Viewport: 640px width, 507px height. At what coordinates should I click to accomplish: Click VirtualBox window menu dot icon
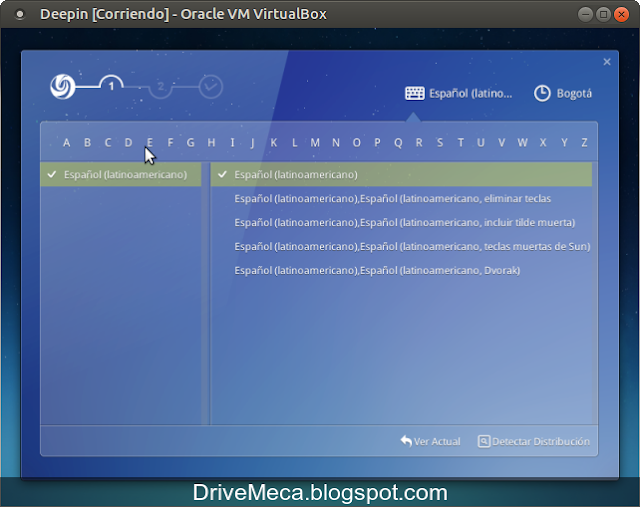(20, 14)
